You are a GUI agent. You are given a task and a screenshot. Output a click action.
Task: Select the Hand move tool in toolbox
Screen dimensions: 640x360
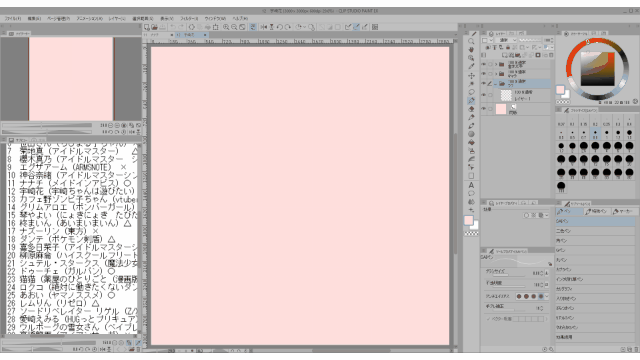pos(471,49)
